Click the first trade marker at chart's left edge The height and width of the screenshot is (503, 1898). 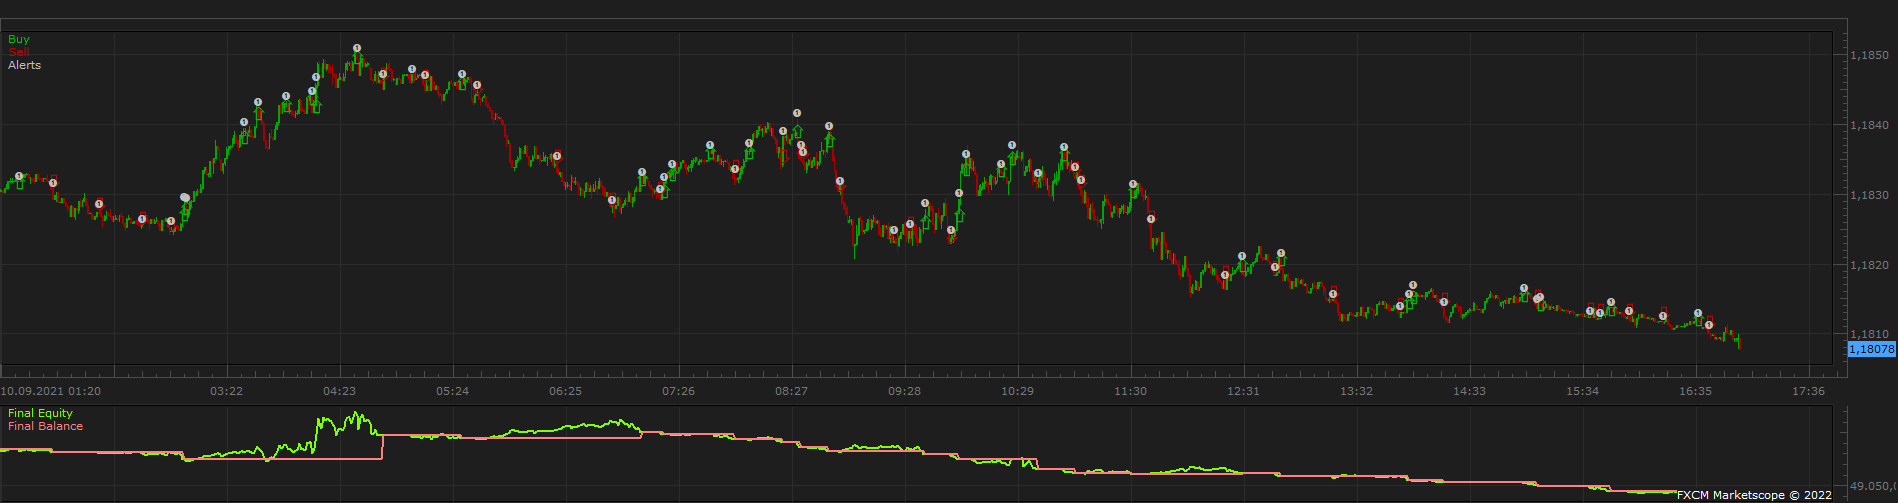pos(19,176)
